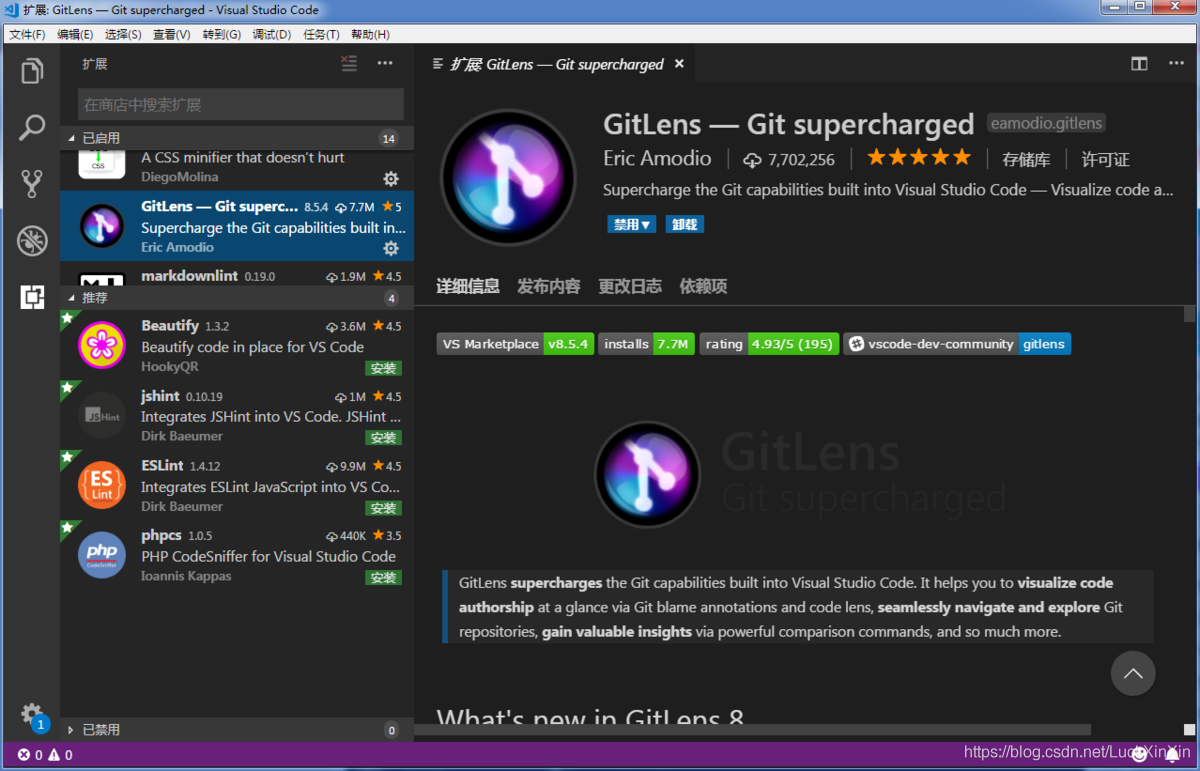Click the install count cloud icon
The image size is (1200, 771).
tap(752, 160)
